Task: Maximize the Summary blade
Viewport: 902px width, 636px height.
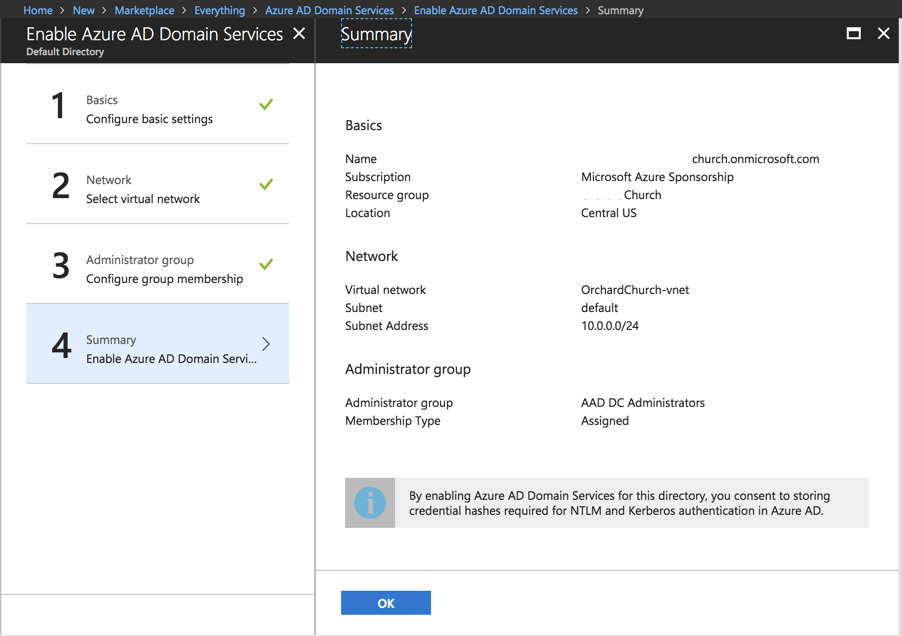Action: (854, 34)
